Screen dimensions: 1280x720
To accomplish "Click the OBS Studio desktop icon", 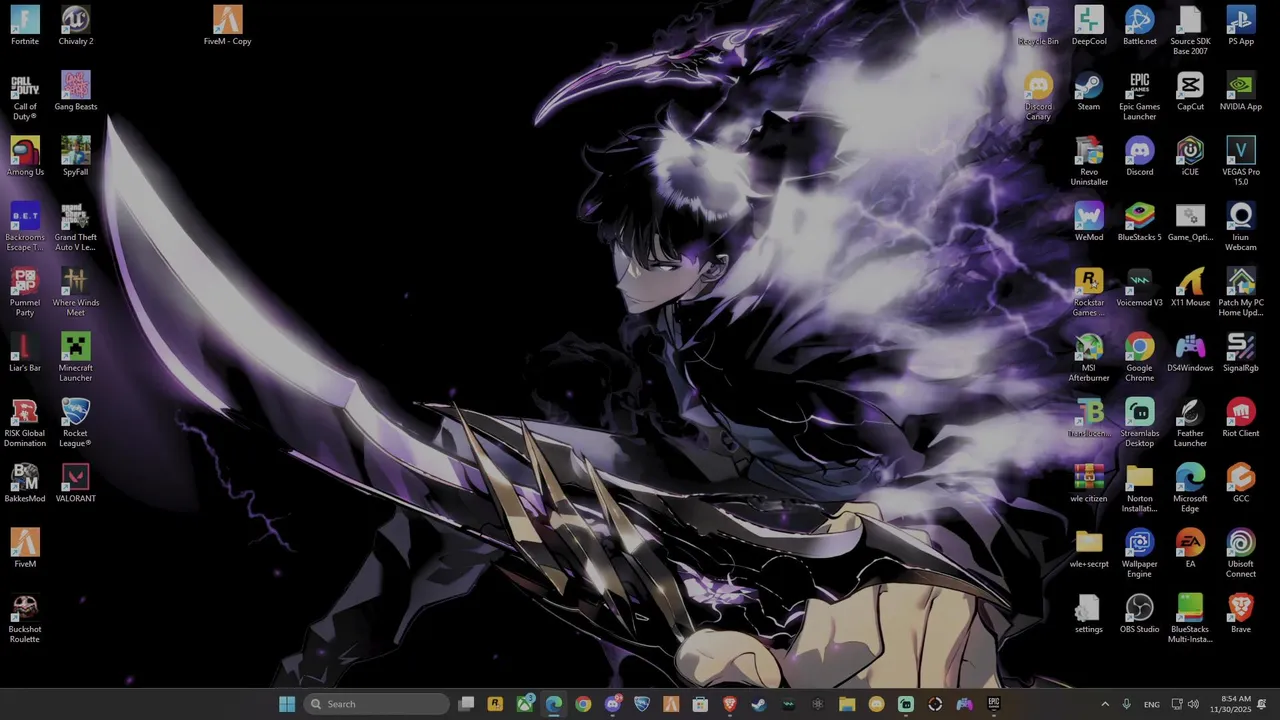I will (1140, 614).
